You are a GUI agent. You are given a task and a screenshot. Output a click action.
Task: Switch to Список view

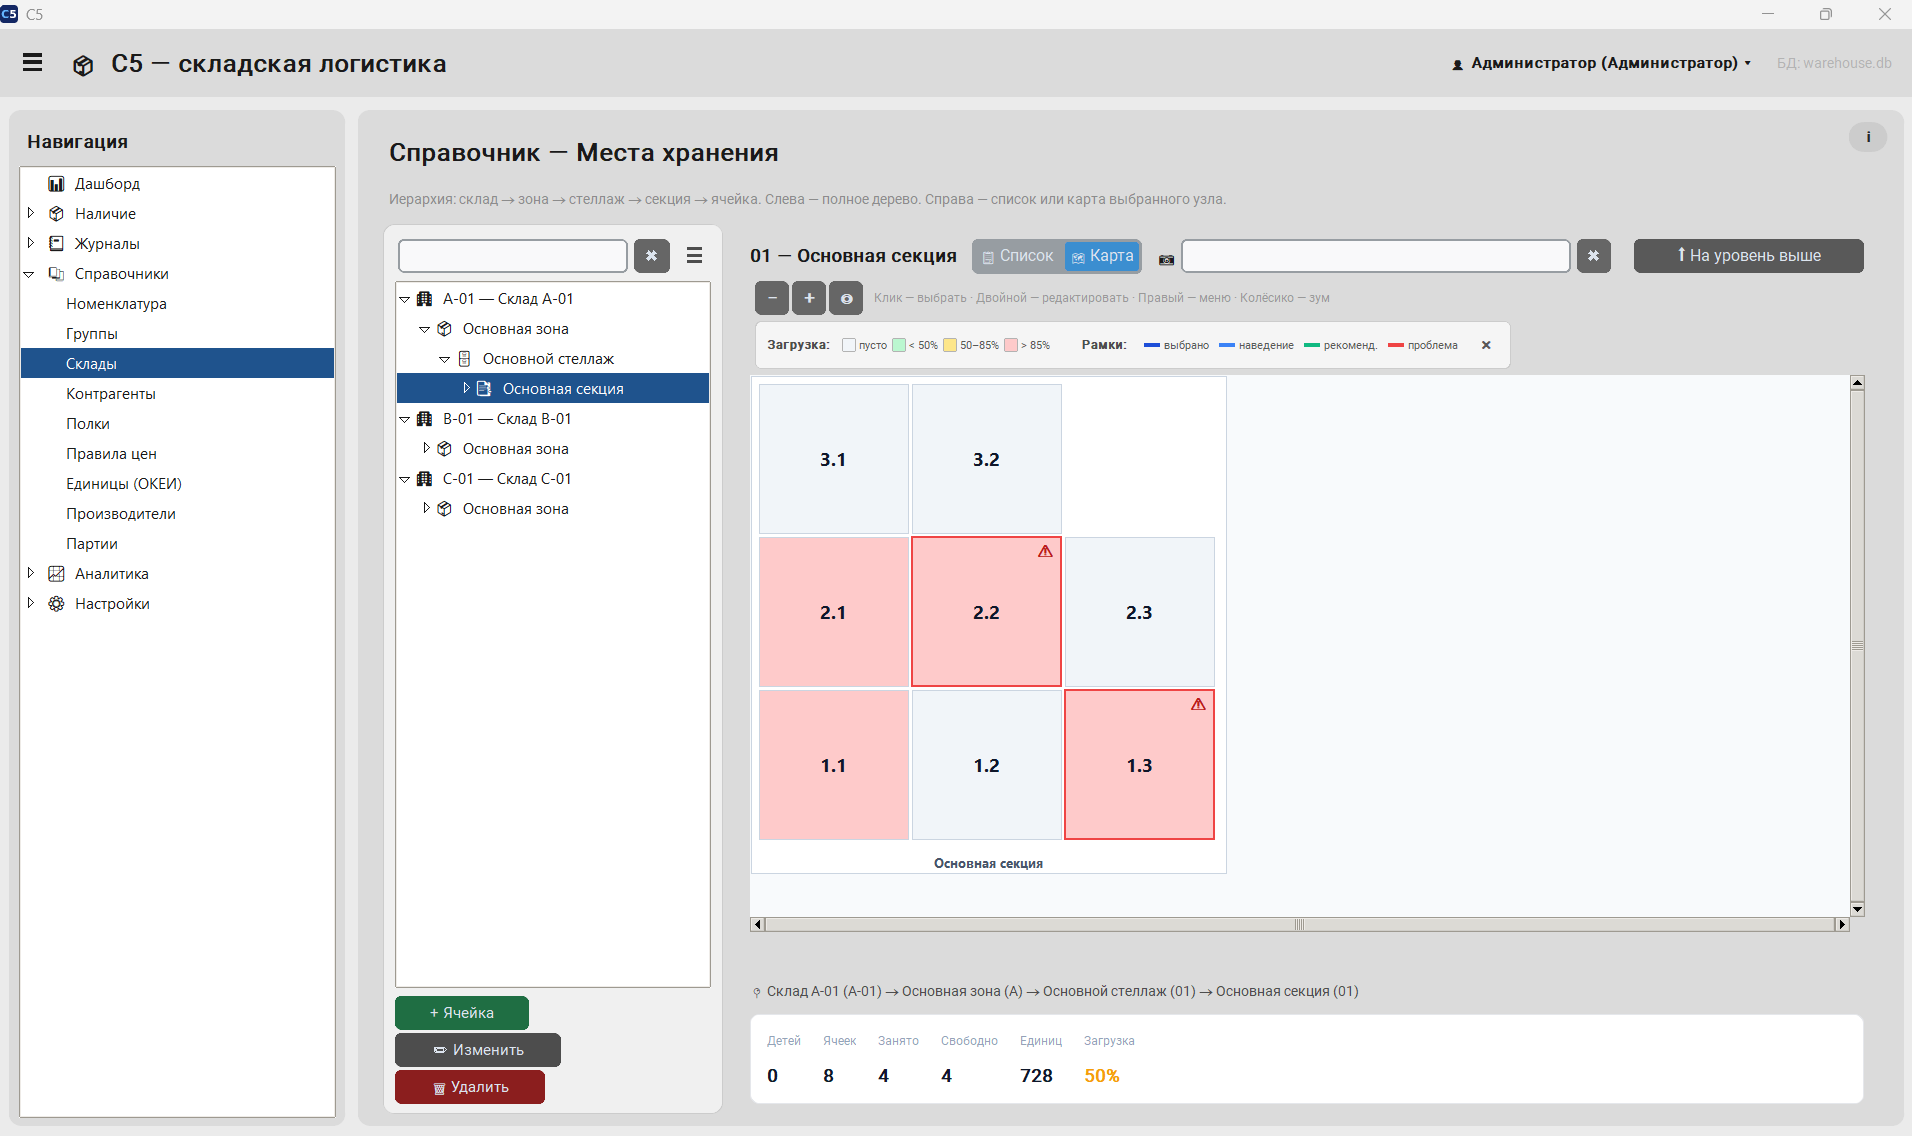coord(1018,256)
